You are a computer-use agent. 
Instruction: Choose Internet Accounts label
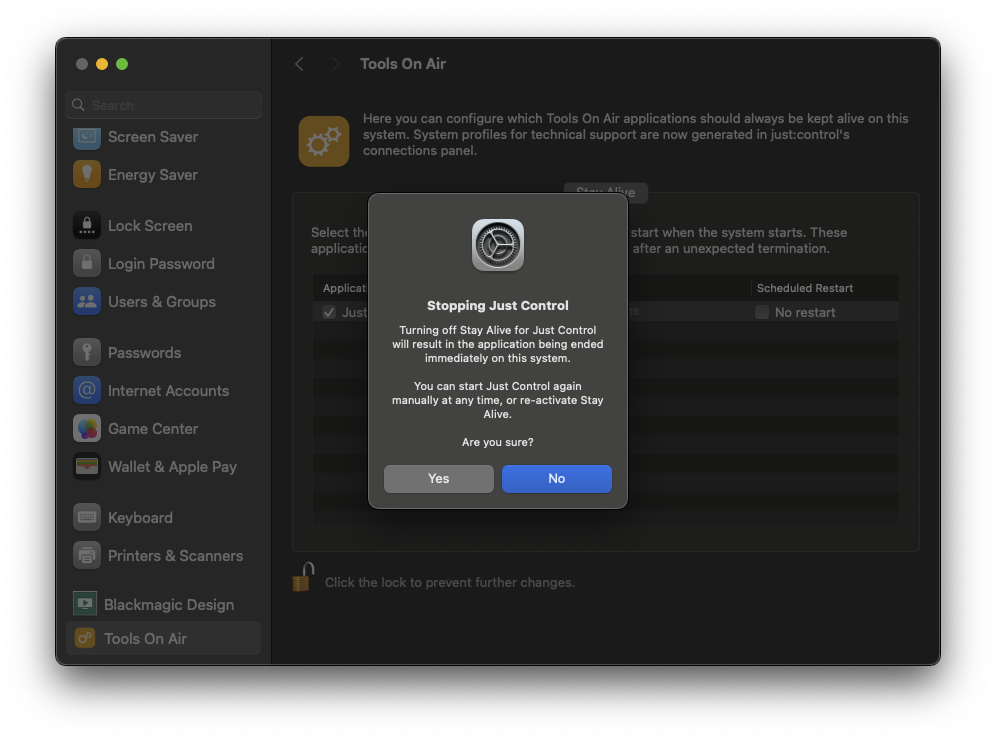click(168, 391)
